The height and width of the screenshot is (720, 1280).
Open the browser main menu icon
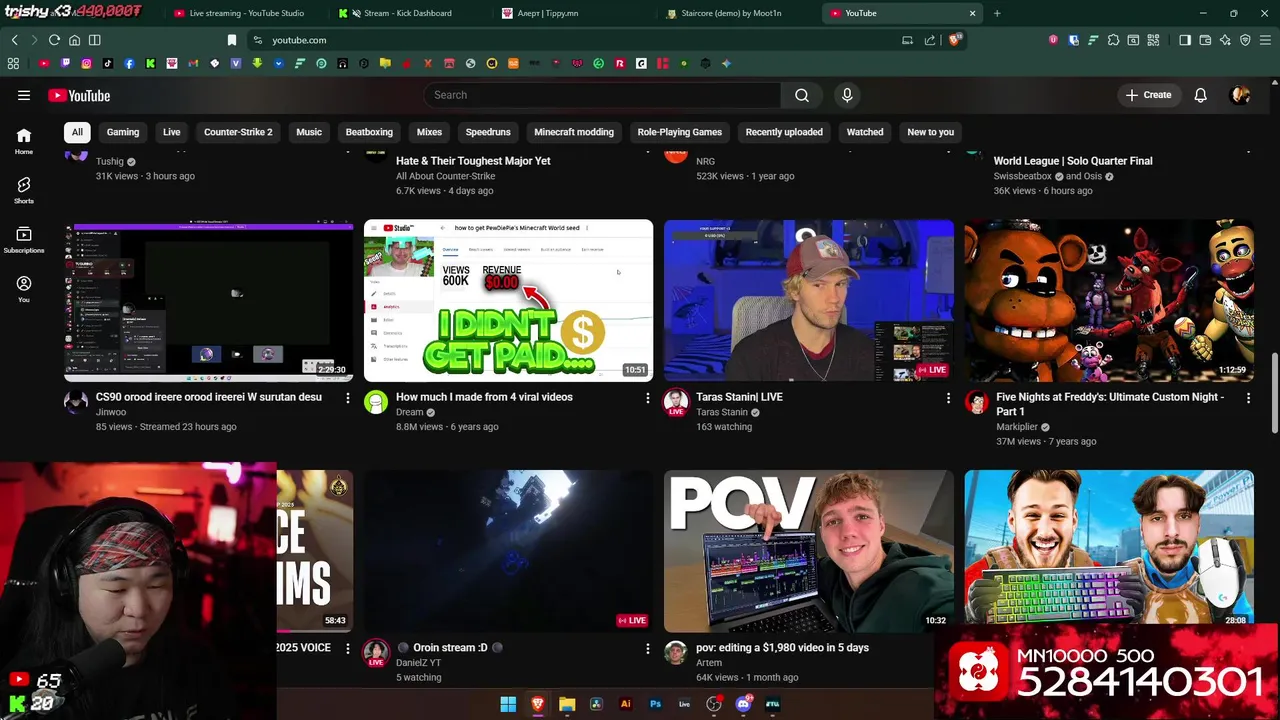coord(1265,40)
